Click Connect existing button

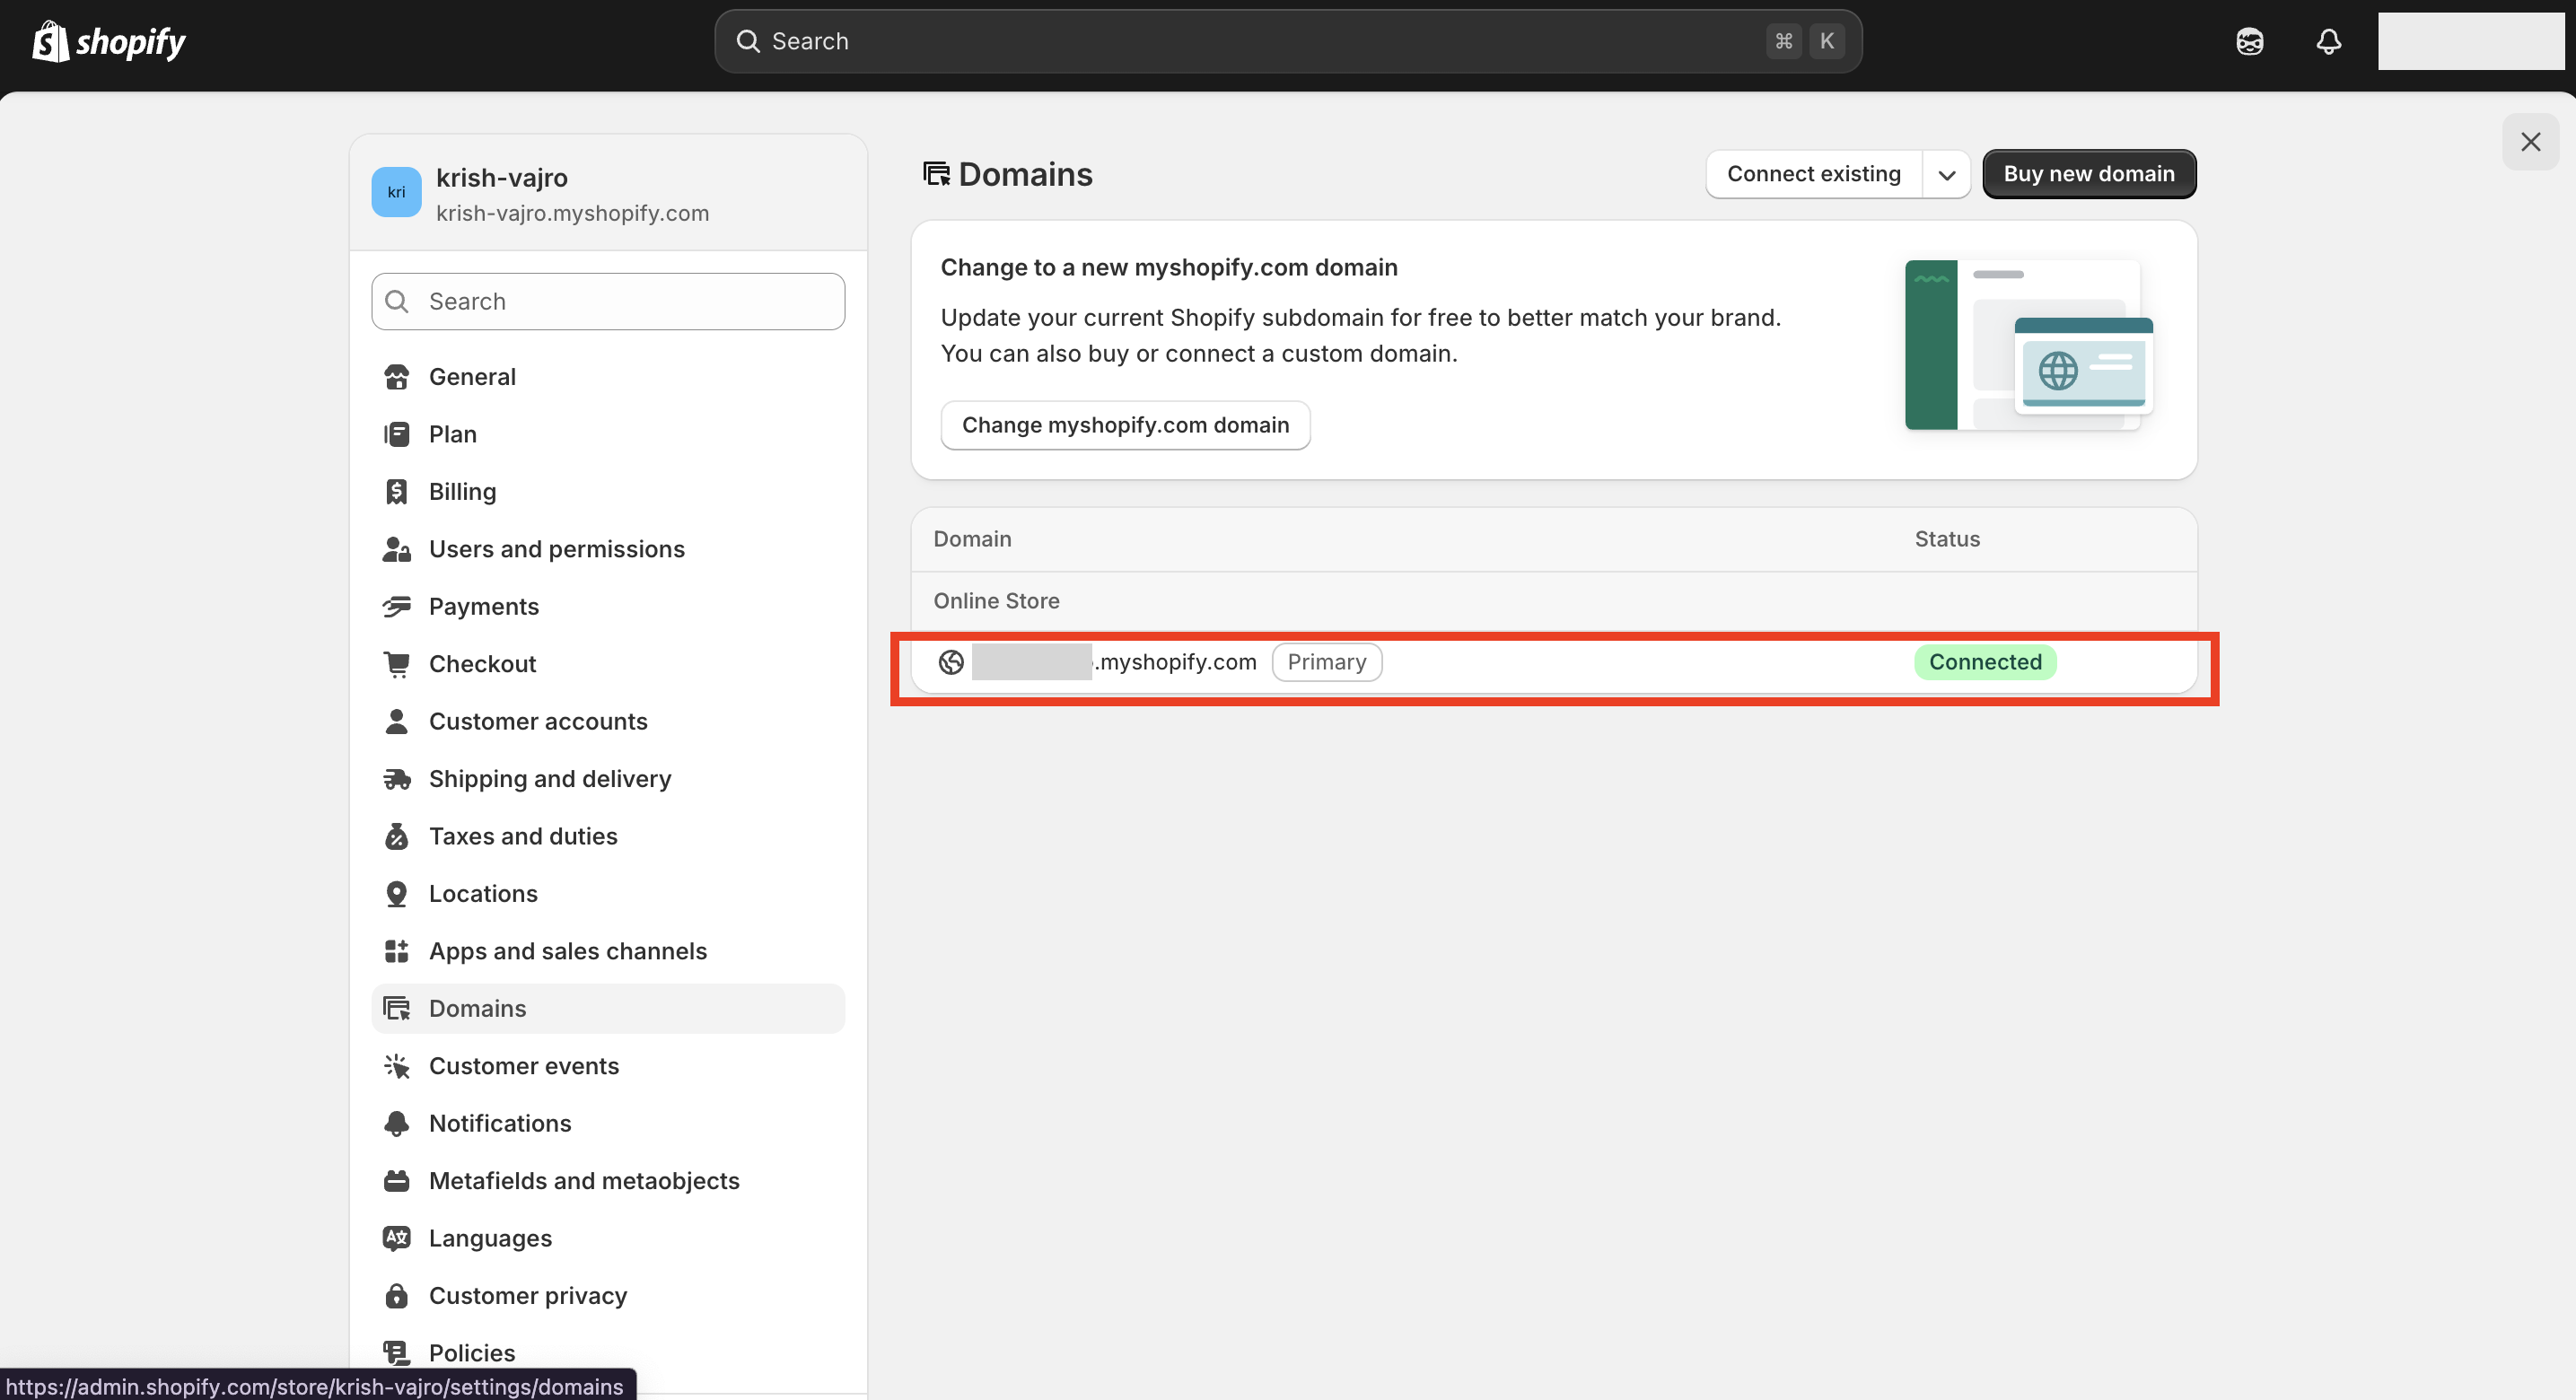1813,174
